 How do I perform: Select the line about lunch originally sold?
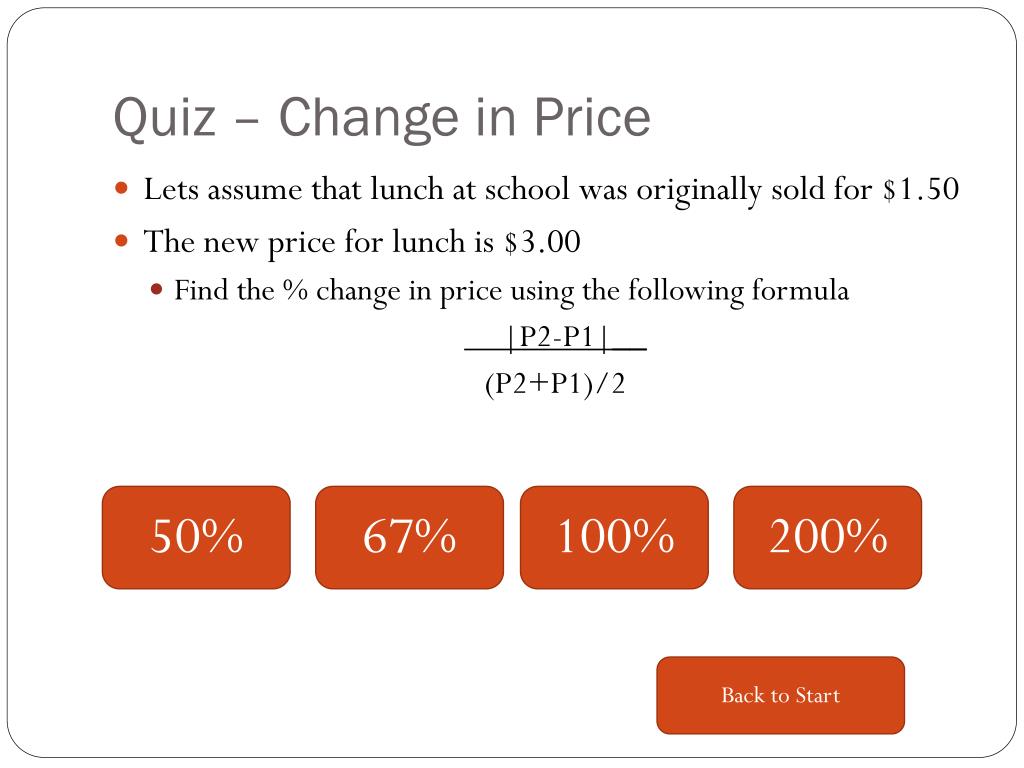(x=551, y=190)
